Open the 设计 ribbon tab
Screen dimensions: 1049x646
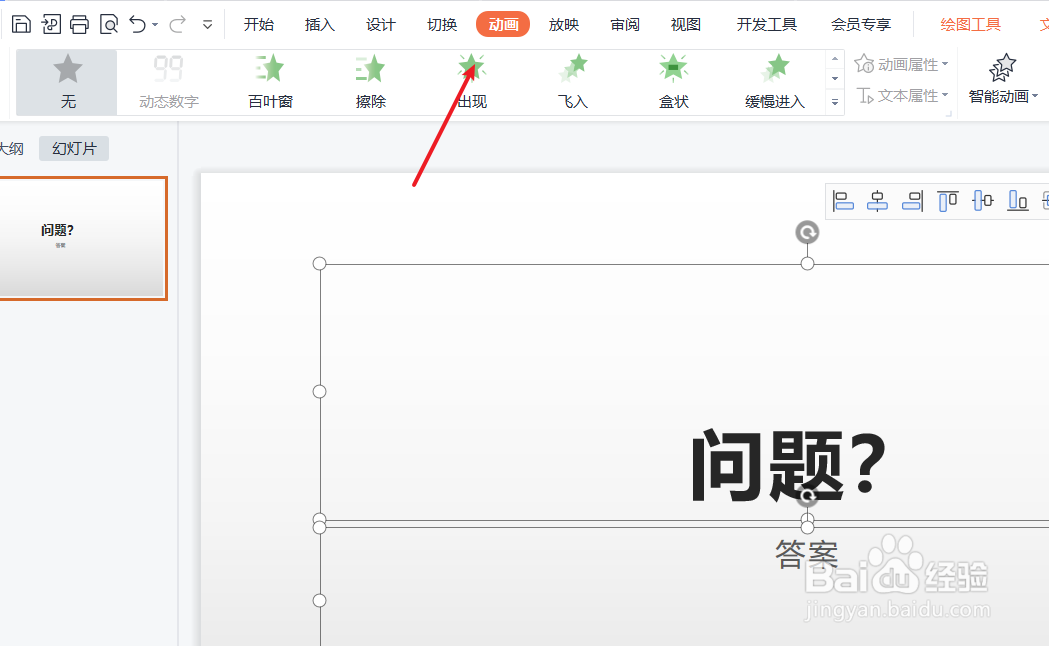coord(381,25)
